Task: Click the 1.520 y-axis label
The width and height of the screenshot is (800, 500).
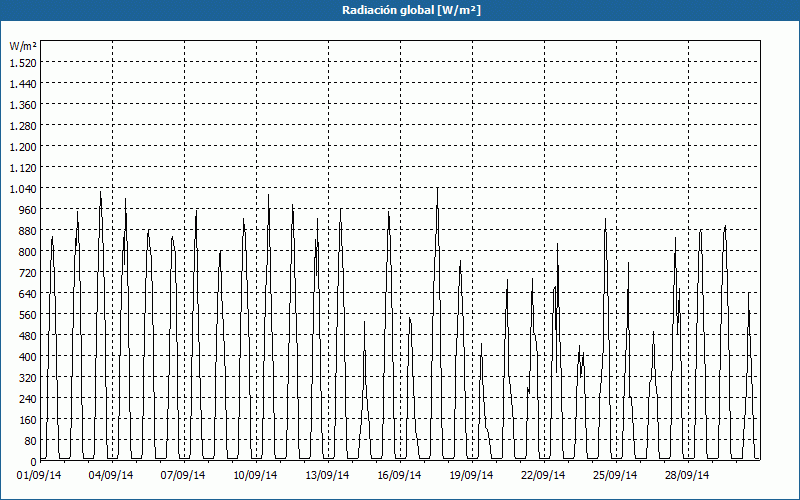Action: [23, 63]
